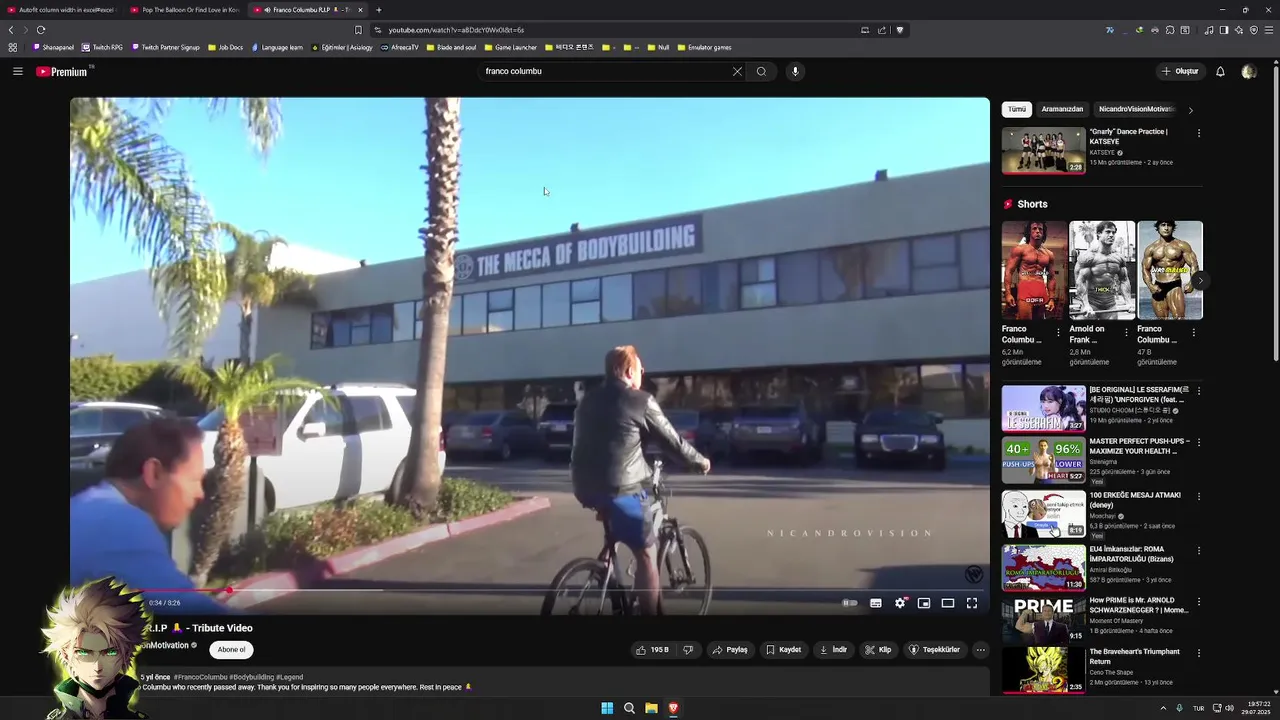Open options for How PRIME is Mr. ARNOLD
The height and width of the screenshot is (720, 1280).
[1198, 603]
